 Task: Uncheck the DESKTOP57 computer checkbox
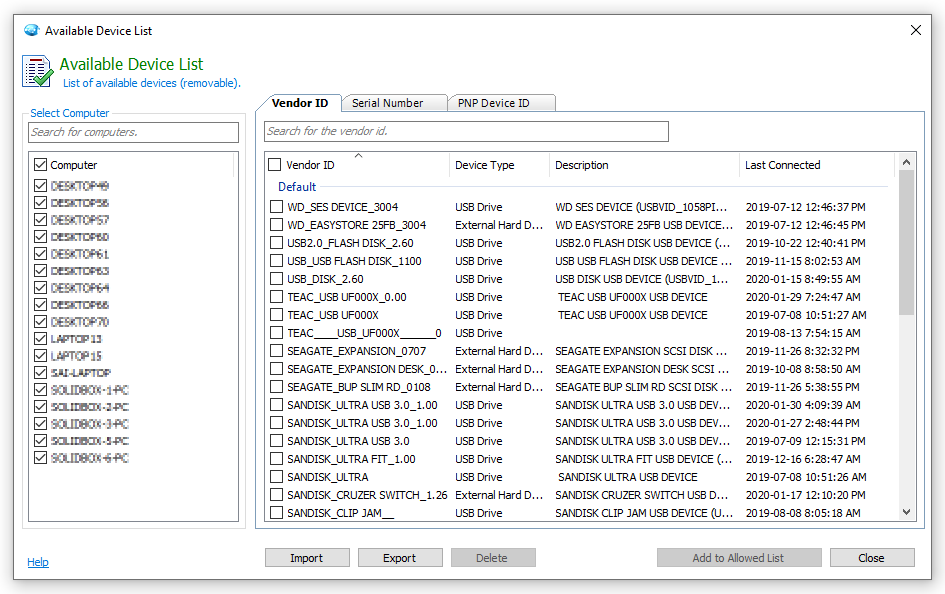coord(40,219)
